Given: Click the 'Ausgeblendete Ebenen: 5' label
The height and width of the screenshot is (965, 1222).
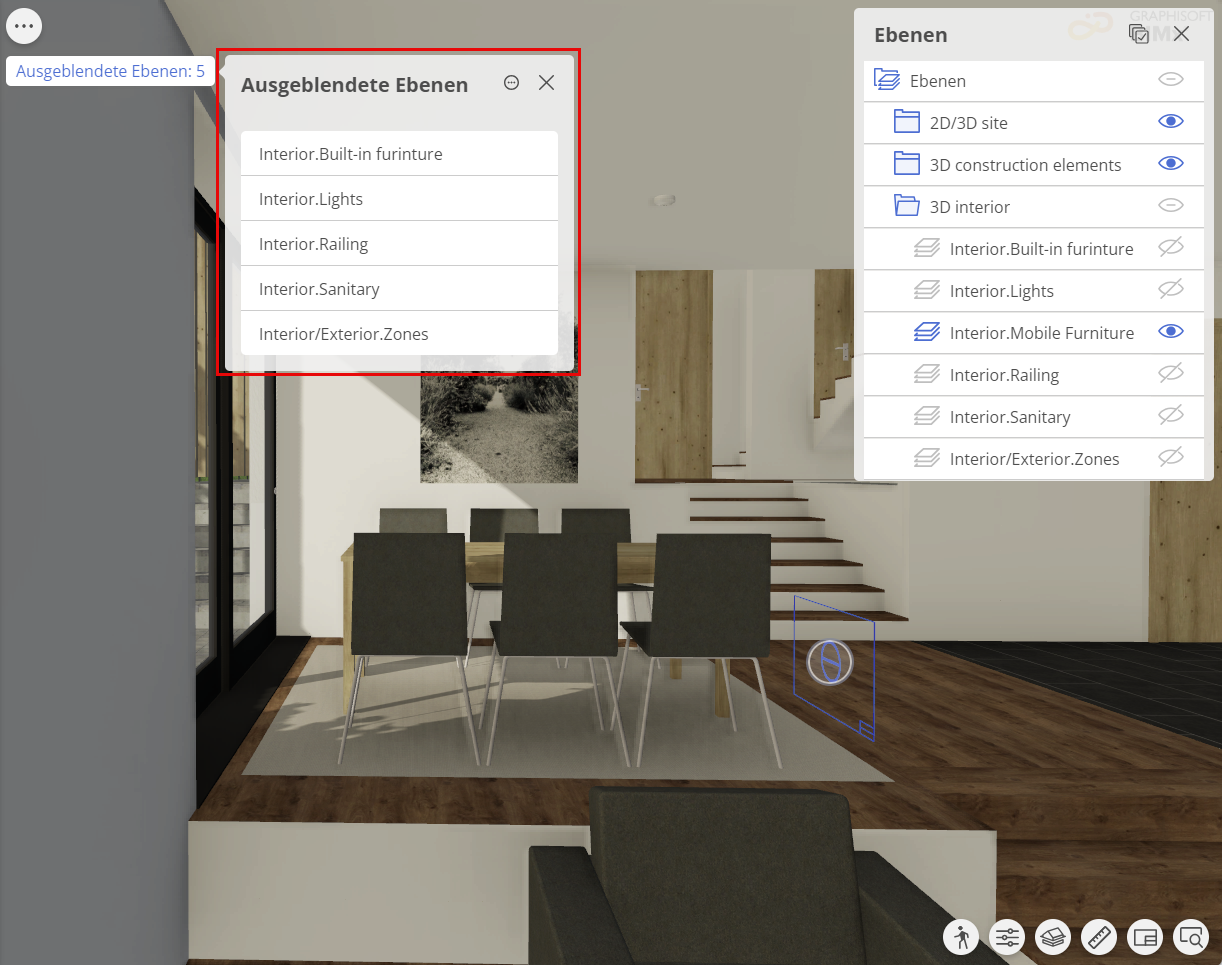Looking at the screenshot, I should 110,71.
